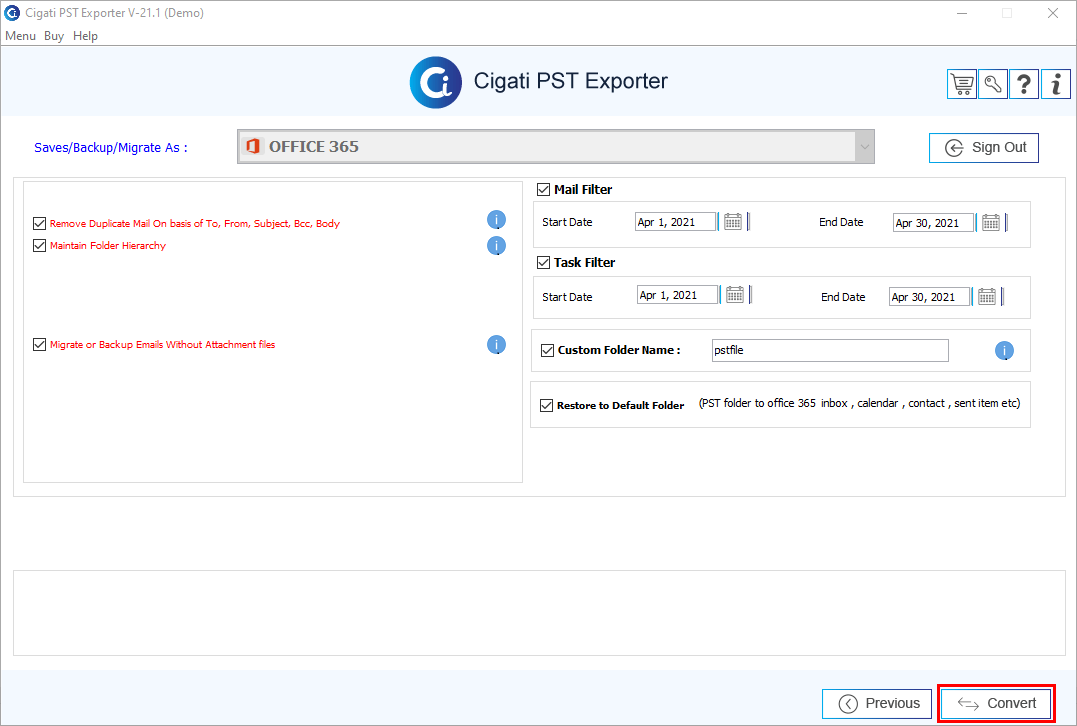Click the app icon in title bar

pos(12,12)
